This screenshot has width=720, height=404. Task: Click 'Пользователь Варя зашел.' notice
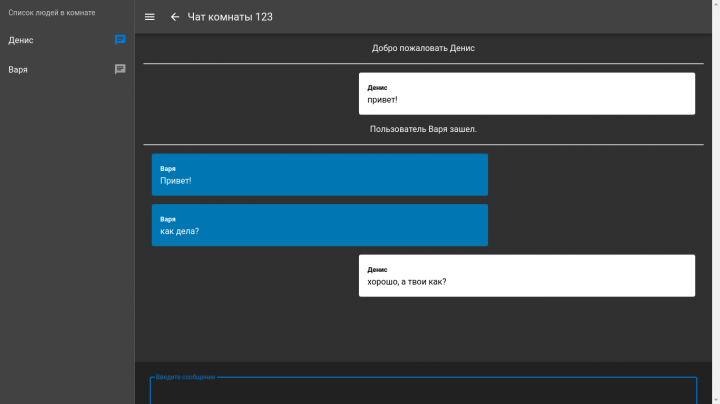pyautogui.click(x=423, y=129)
